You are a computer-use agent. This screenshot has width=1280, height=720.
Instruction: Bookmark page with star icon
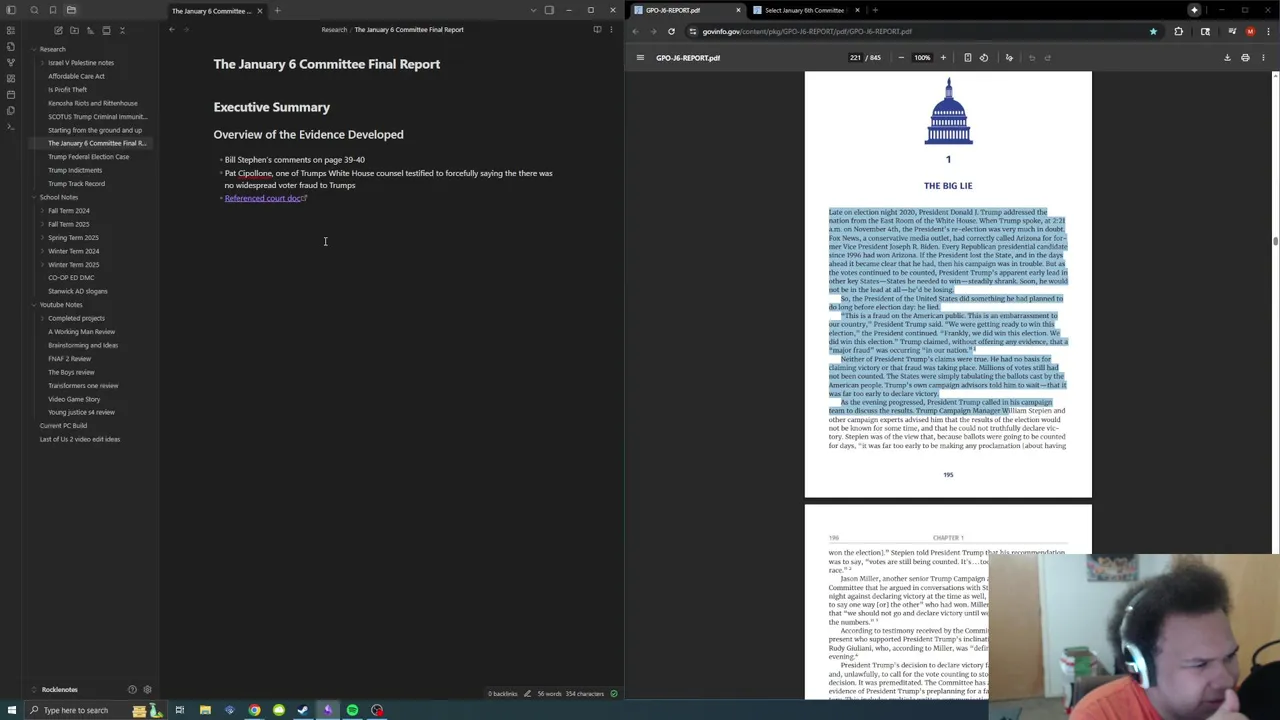[x=1153, y=31]
